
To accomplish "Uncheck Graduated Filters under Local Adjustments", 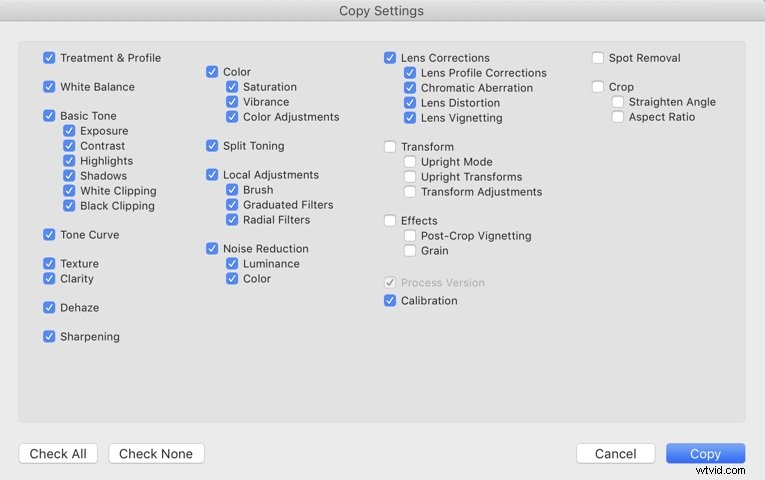I will click(232, 205).
